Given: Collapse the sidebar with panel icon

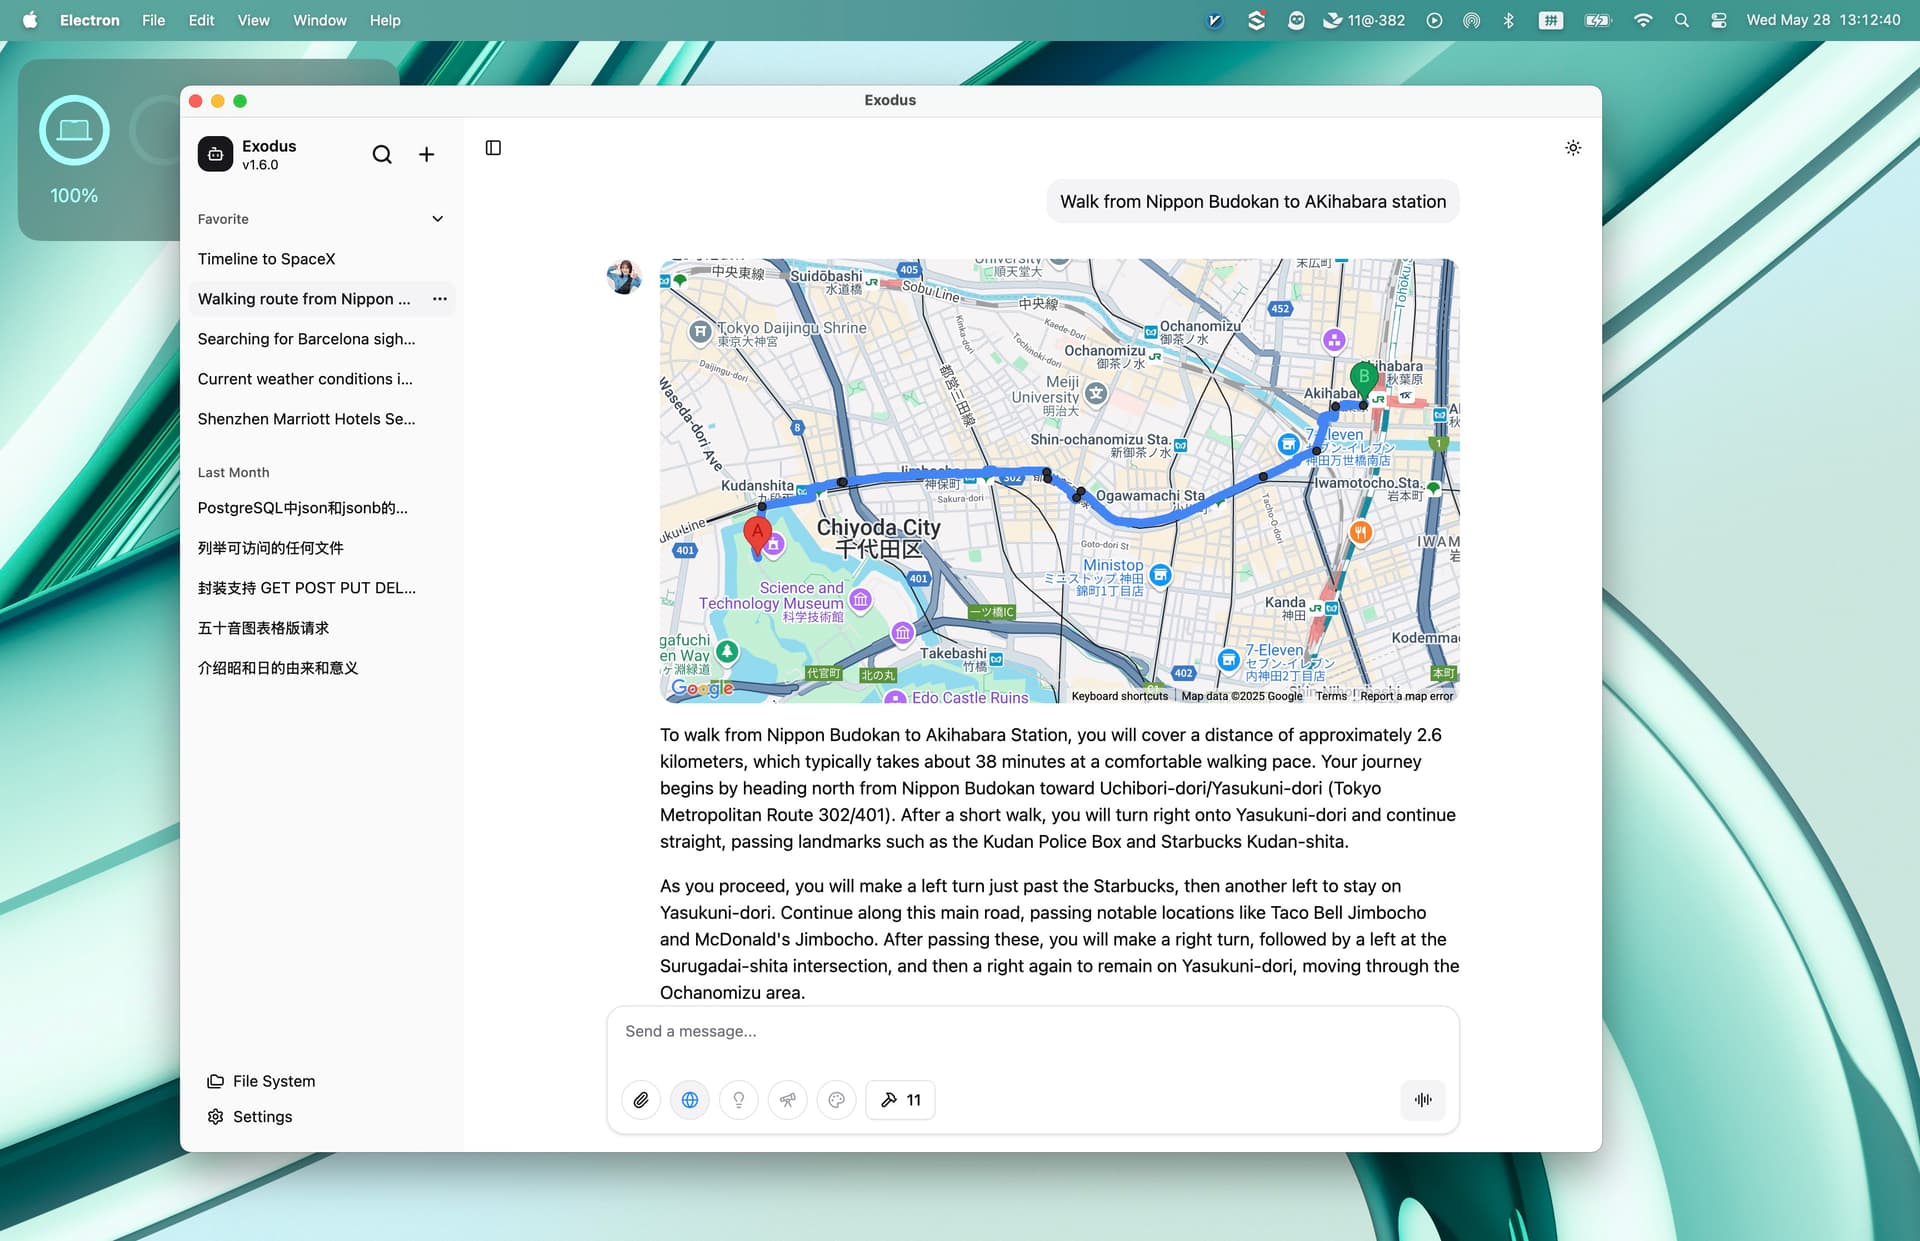Looking at the screenshot, I should point(493,148).
